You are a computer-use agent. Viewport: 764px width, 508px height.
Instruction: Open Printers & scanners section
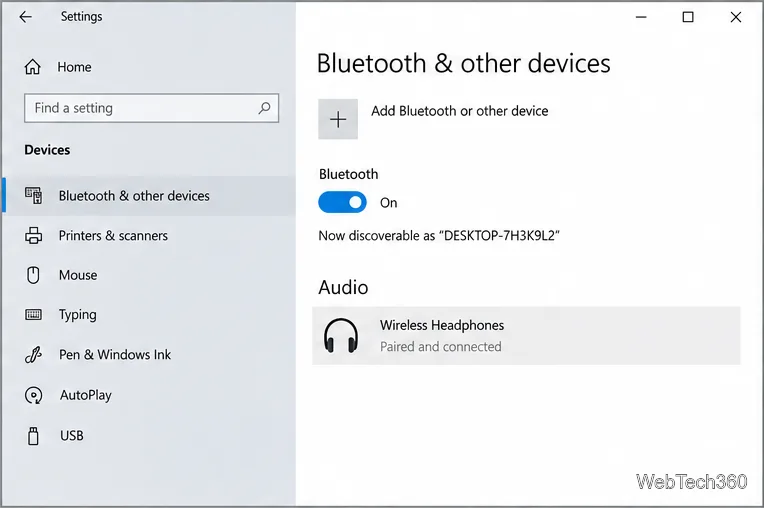click(113, 236)
